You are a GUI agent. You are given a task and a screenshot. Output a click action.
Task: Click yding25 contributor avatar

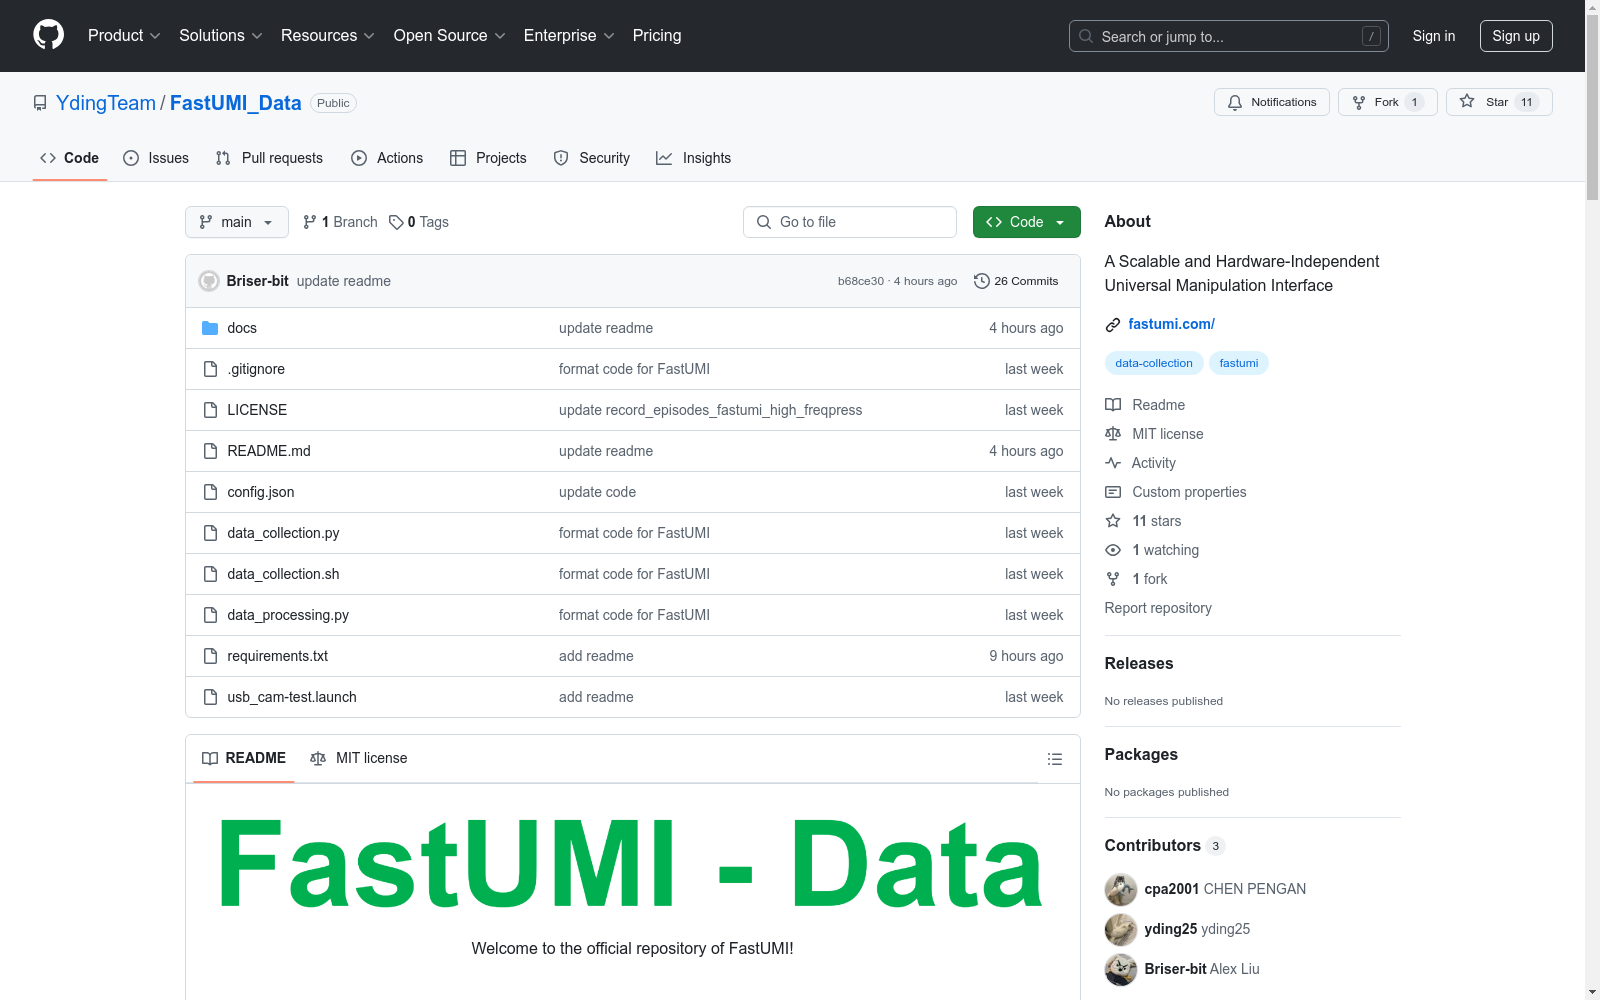click(x=1121, y=929)
